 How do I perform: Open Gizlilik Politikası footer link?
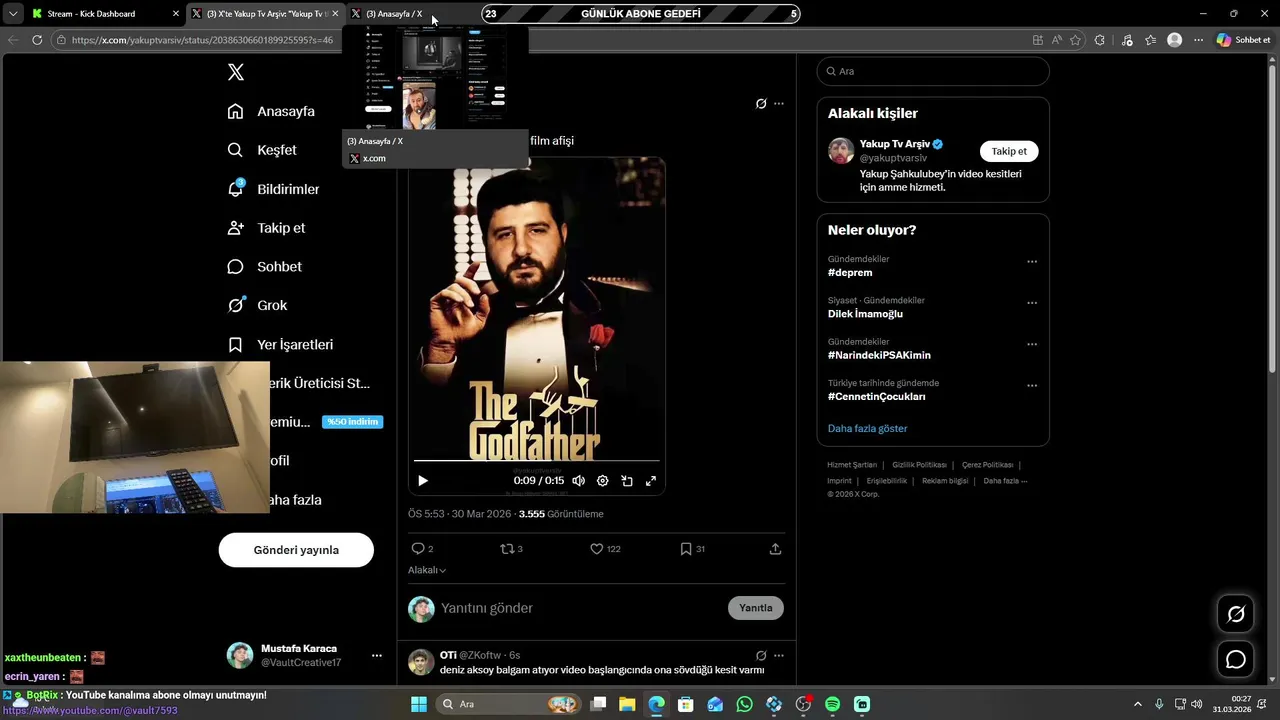point(919,465)
